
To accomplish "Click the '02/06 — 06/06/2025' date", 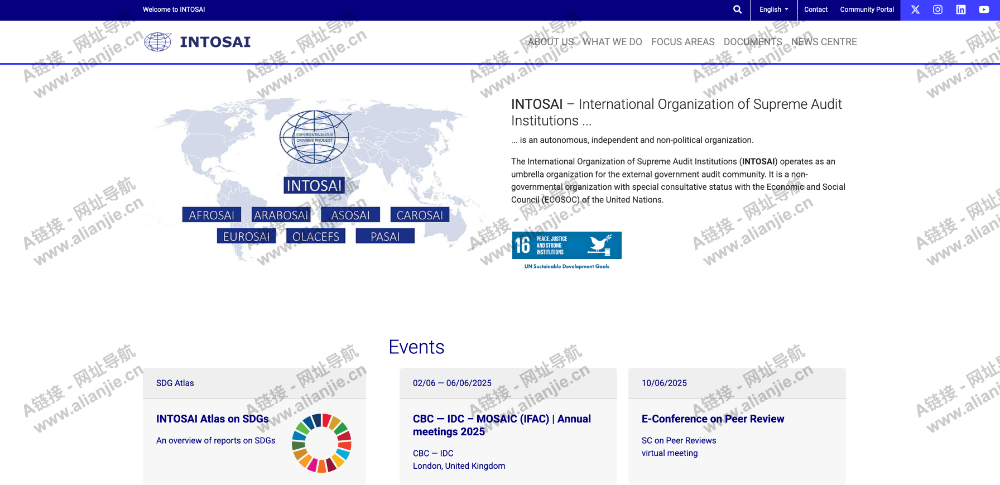I will coord(452,384).
